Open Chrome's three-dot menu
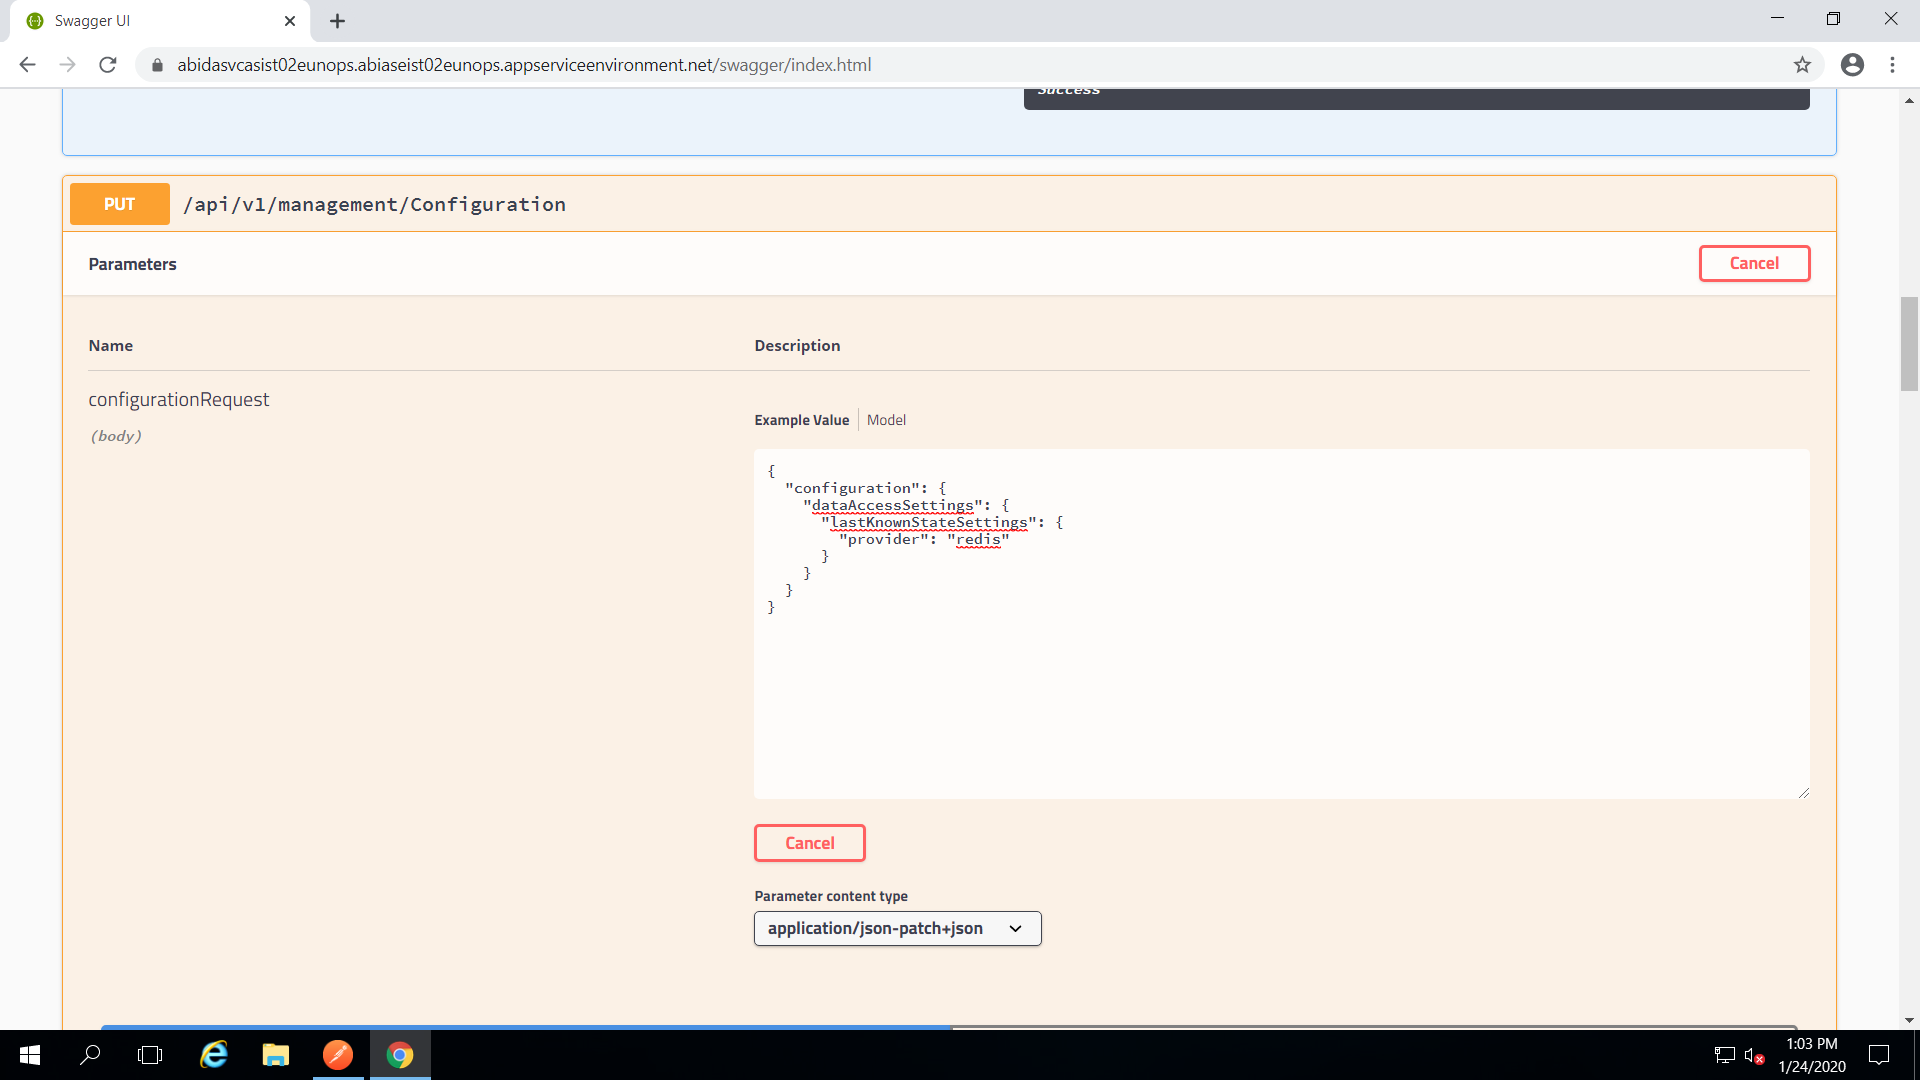The image size is (1920, 1080). 1892,65
